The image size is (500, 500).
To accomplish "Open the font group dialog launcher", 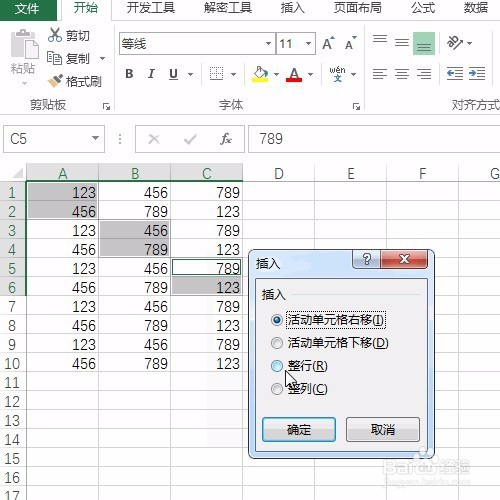I will 356,107.
